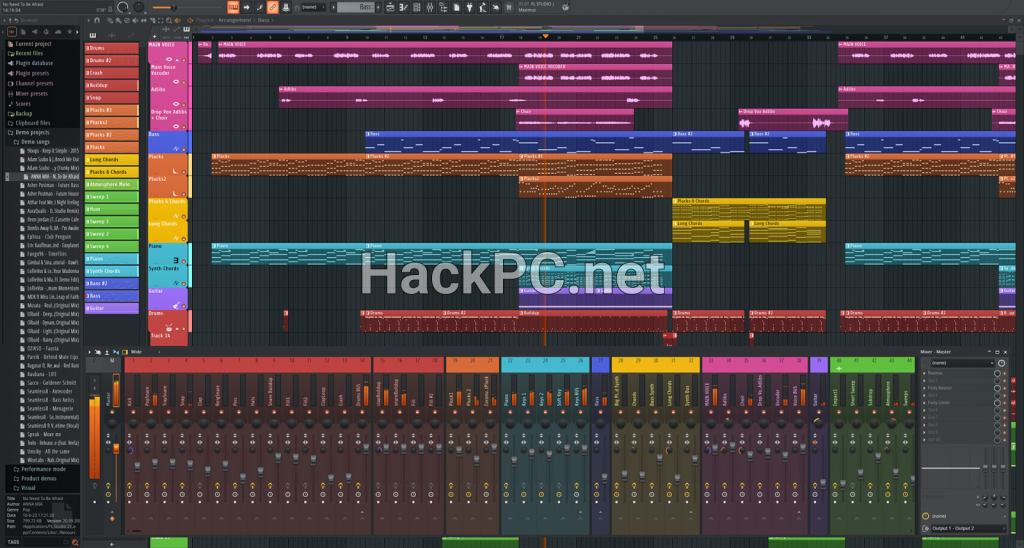Click the TAGS button in browser
1024x548 pixels.
point(12,541)
